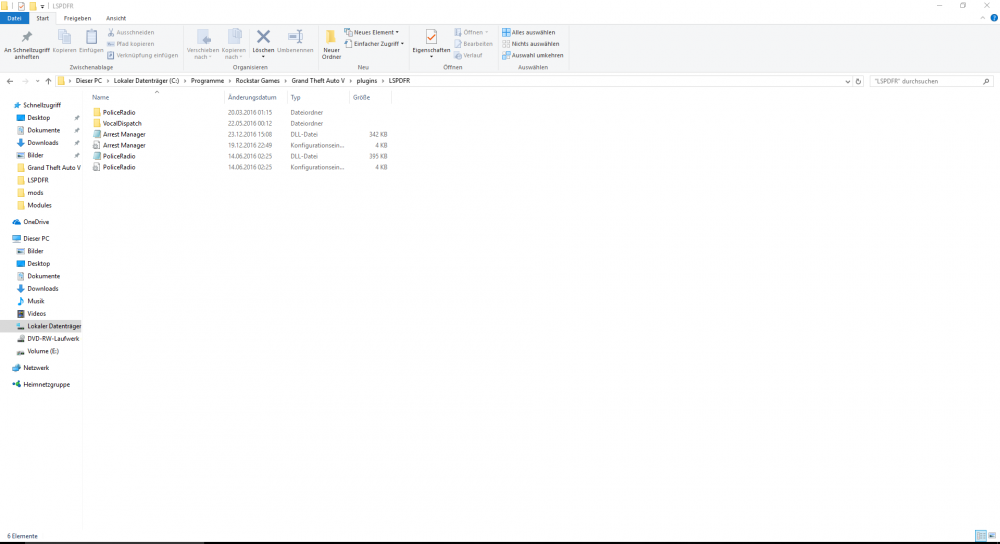
Task: Open recent locations dropdown arrow
Action: click(x=37, y=81)
